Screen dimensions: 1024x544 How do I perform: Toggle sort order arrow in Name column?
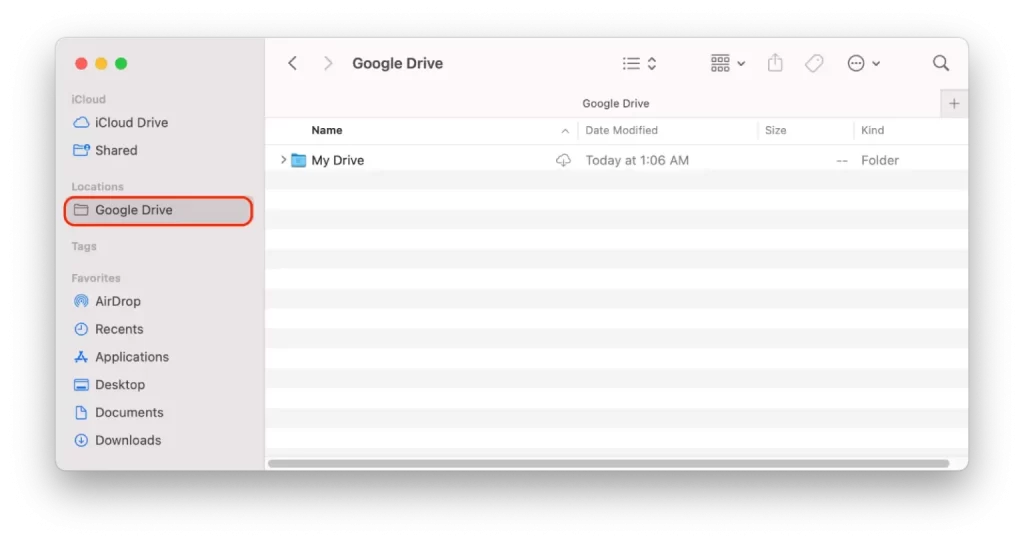coord(565,131)
